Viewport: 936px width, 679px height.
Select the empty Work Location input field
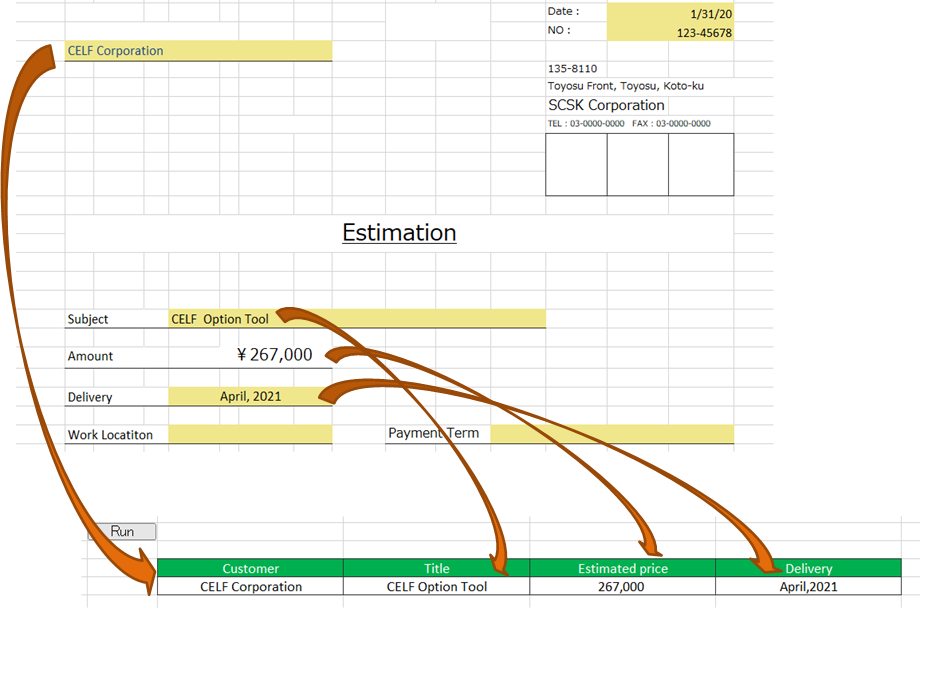point(249,434)
